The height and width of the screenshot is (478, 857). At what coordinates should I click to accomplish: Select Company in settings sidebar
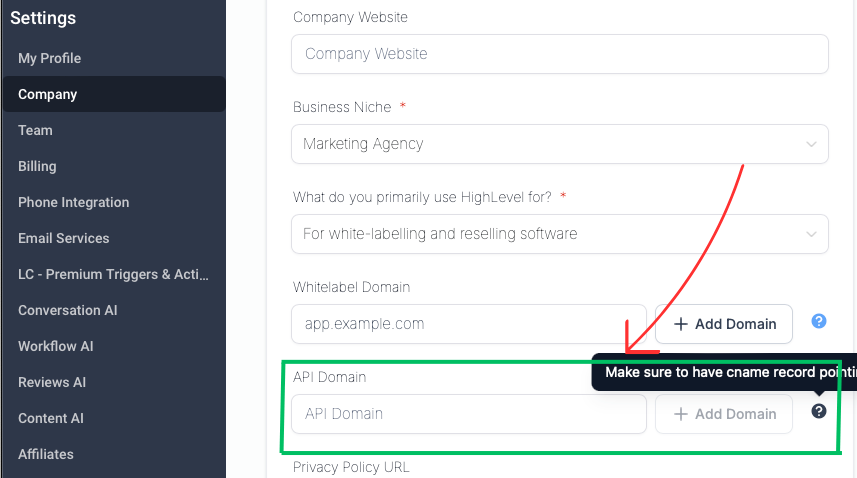point(47,94)
